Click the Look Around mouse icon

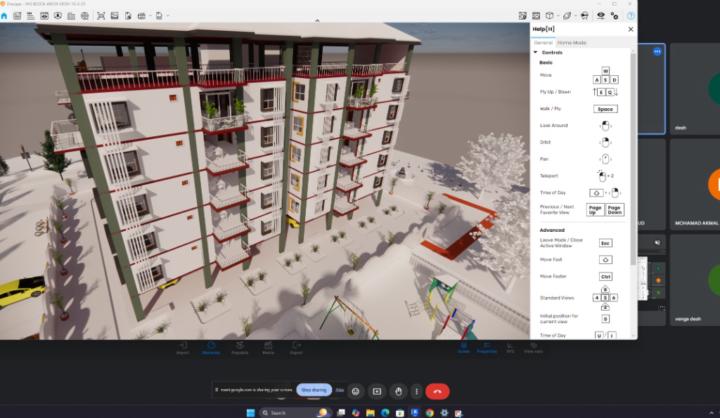[605, 125]
